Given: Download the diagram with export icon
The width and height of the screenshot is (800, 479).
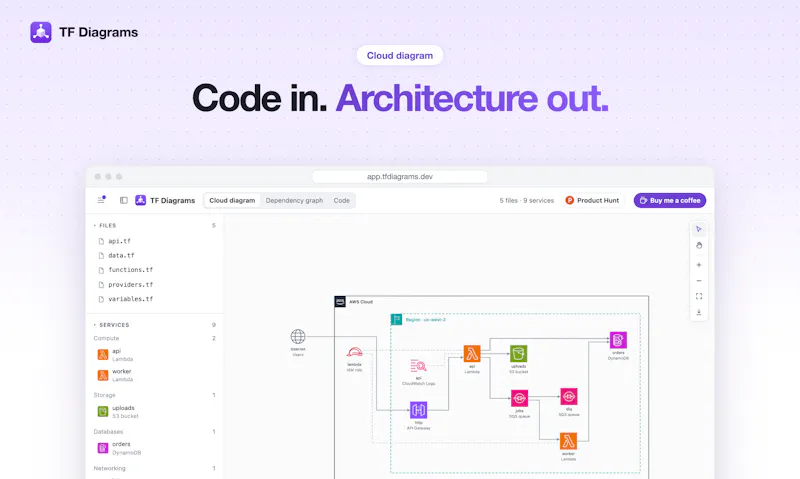Looking at the screenshot, I should pyautogui.click(x=698, y=312).
